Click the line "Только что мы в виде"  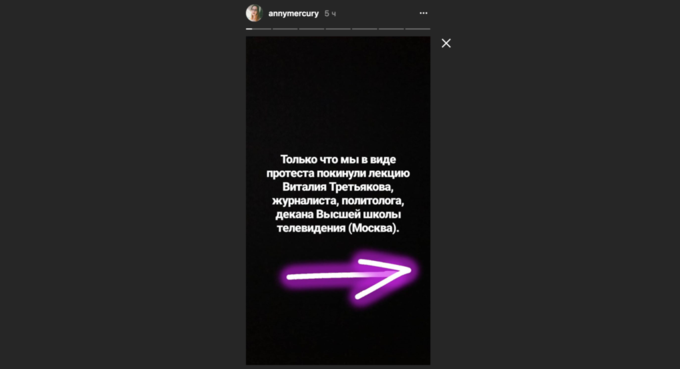338,160
